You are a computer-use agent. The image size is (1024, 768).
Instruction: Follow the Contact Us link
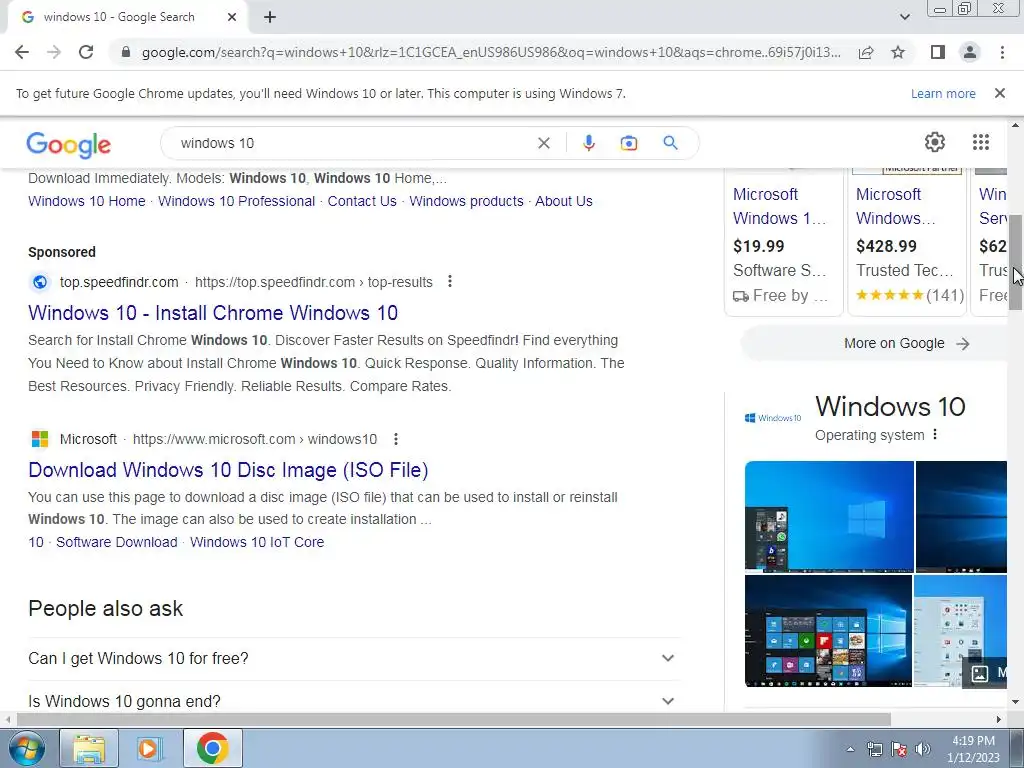pos(362,201)
